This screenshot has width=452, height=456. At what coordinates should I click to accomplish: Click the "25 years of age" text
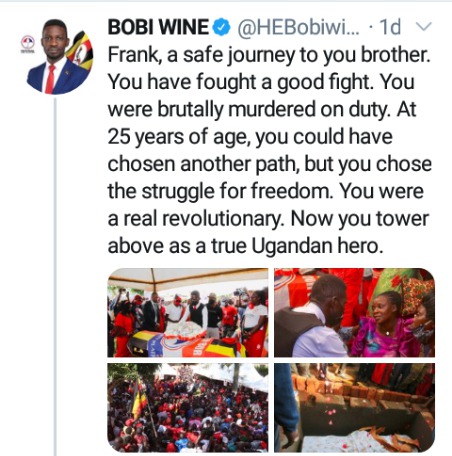[x=179, y=137]
